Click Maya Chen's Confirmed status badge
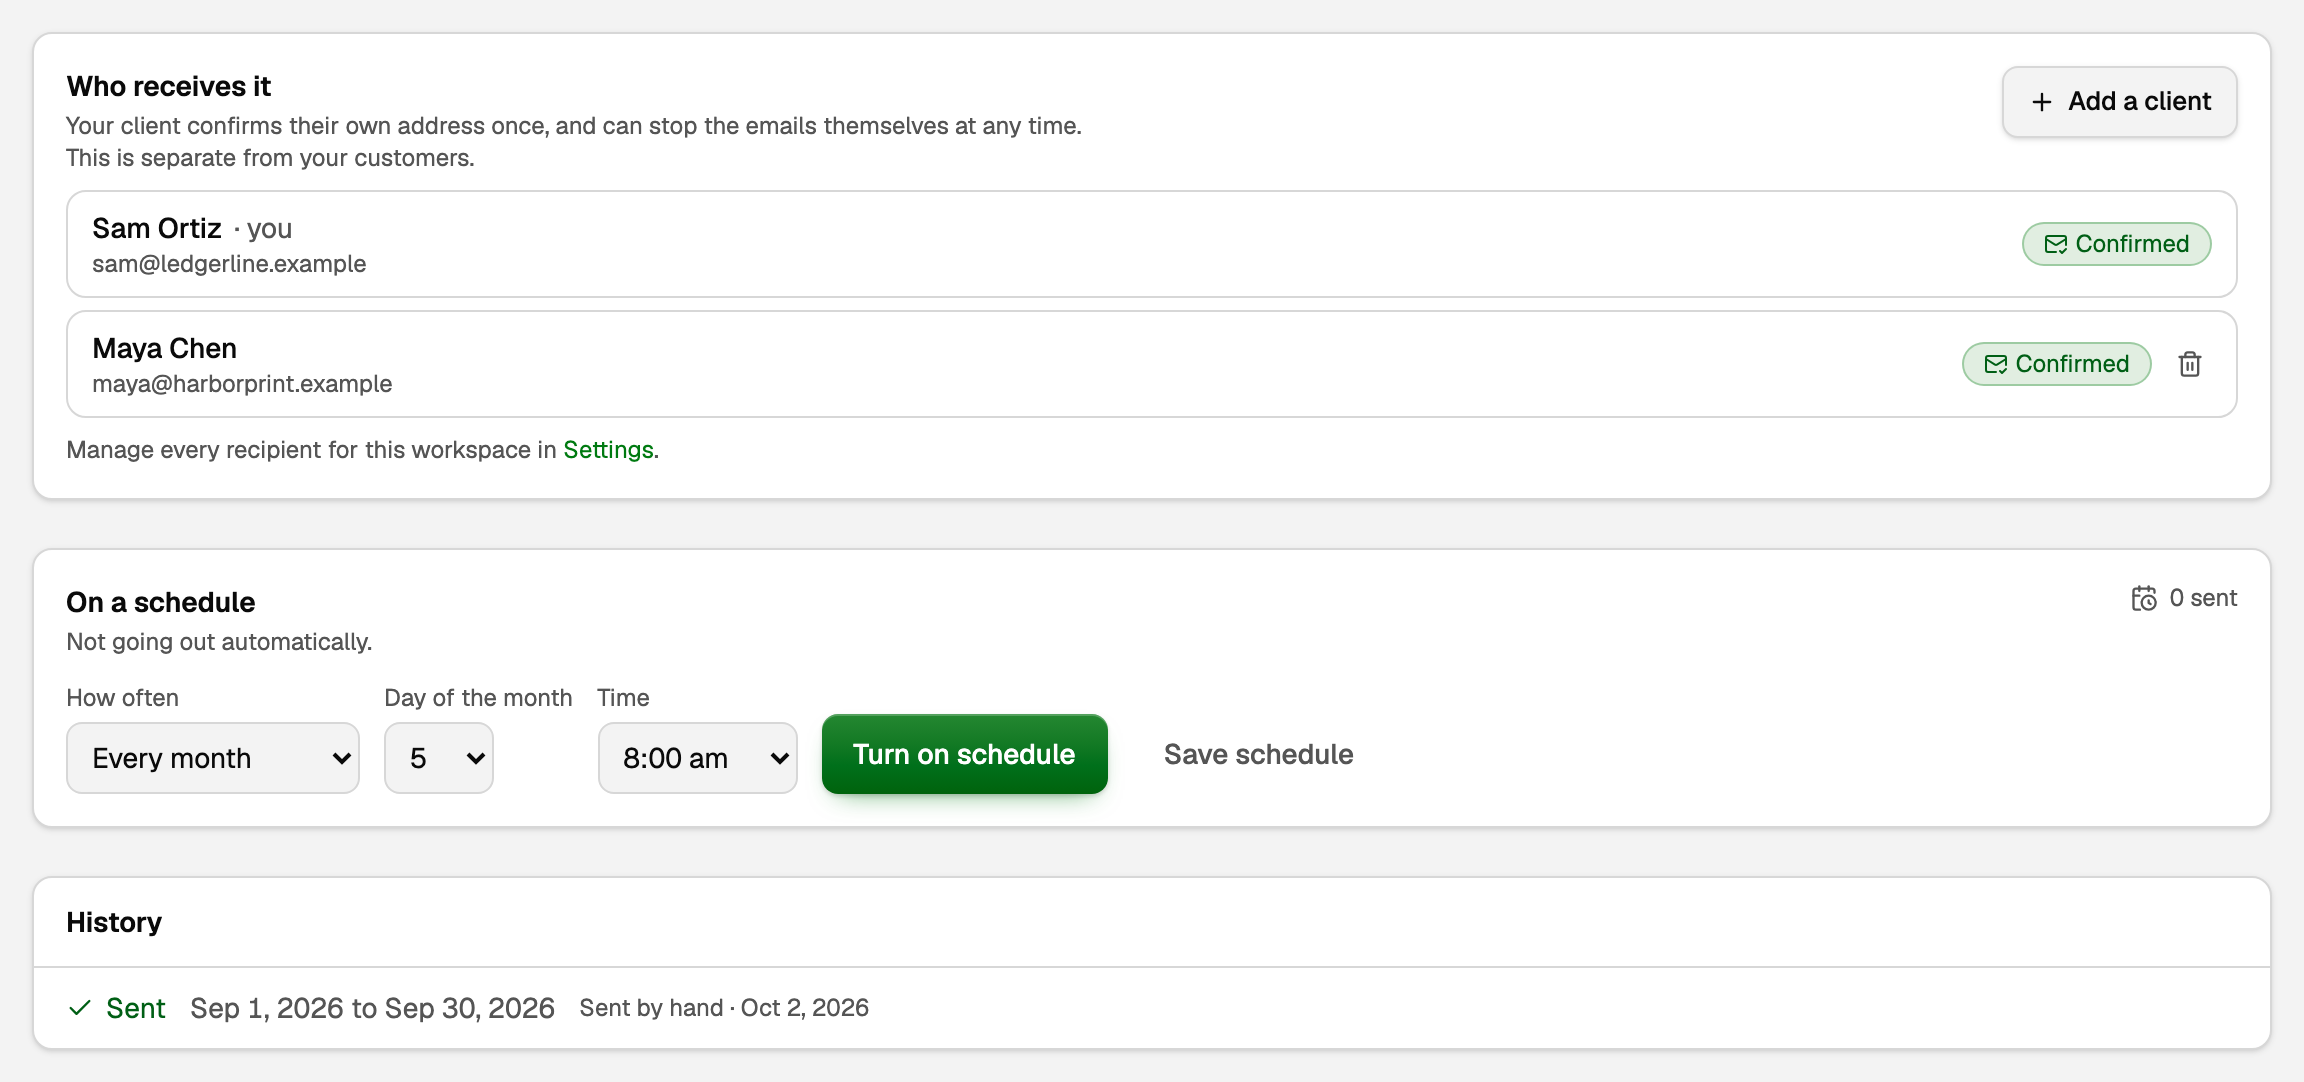 2057,364
